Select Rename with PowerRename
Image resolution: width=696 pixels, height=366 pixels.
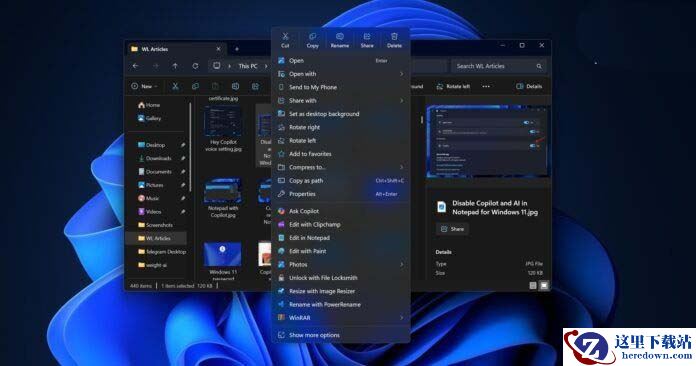point(340,304)
